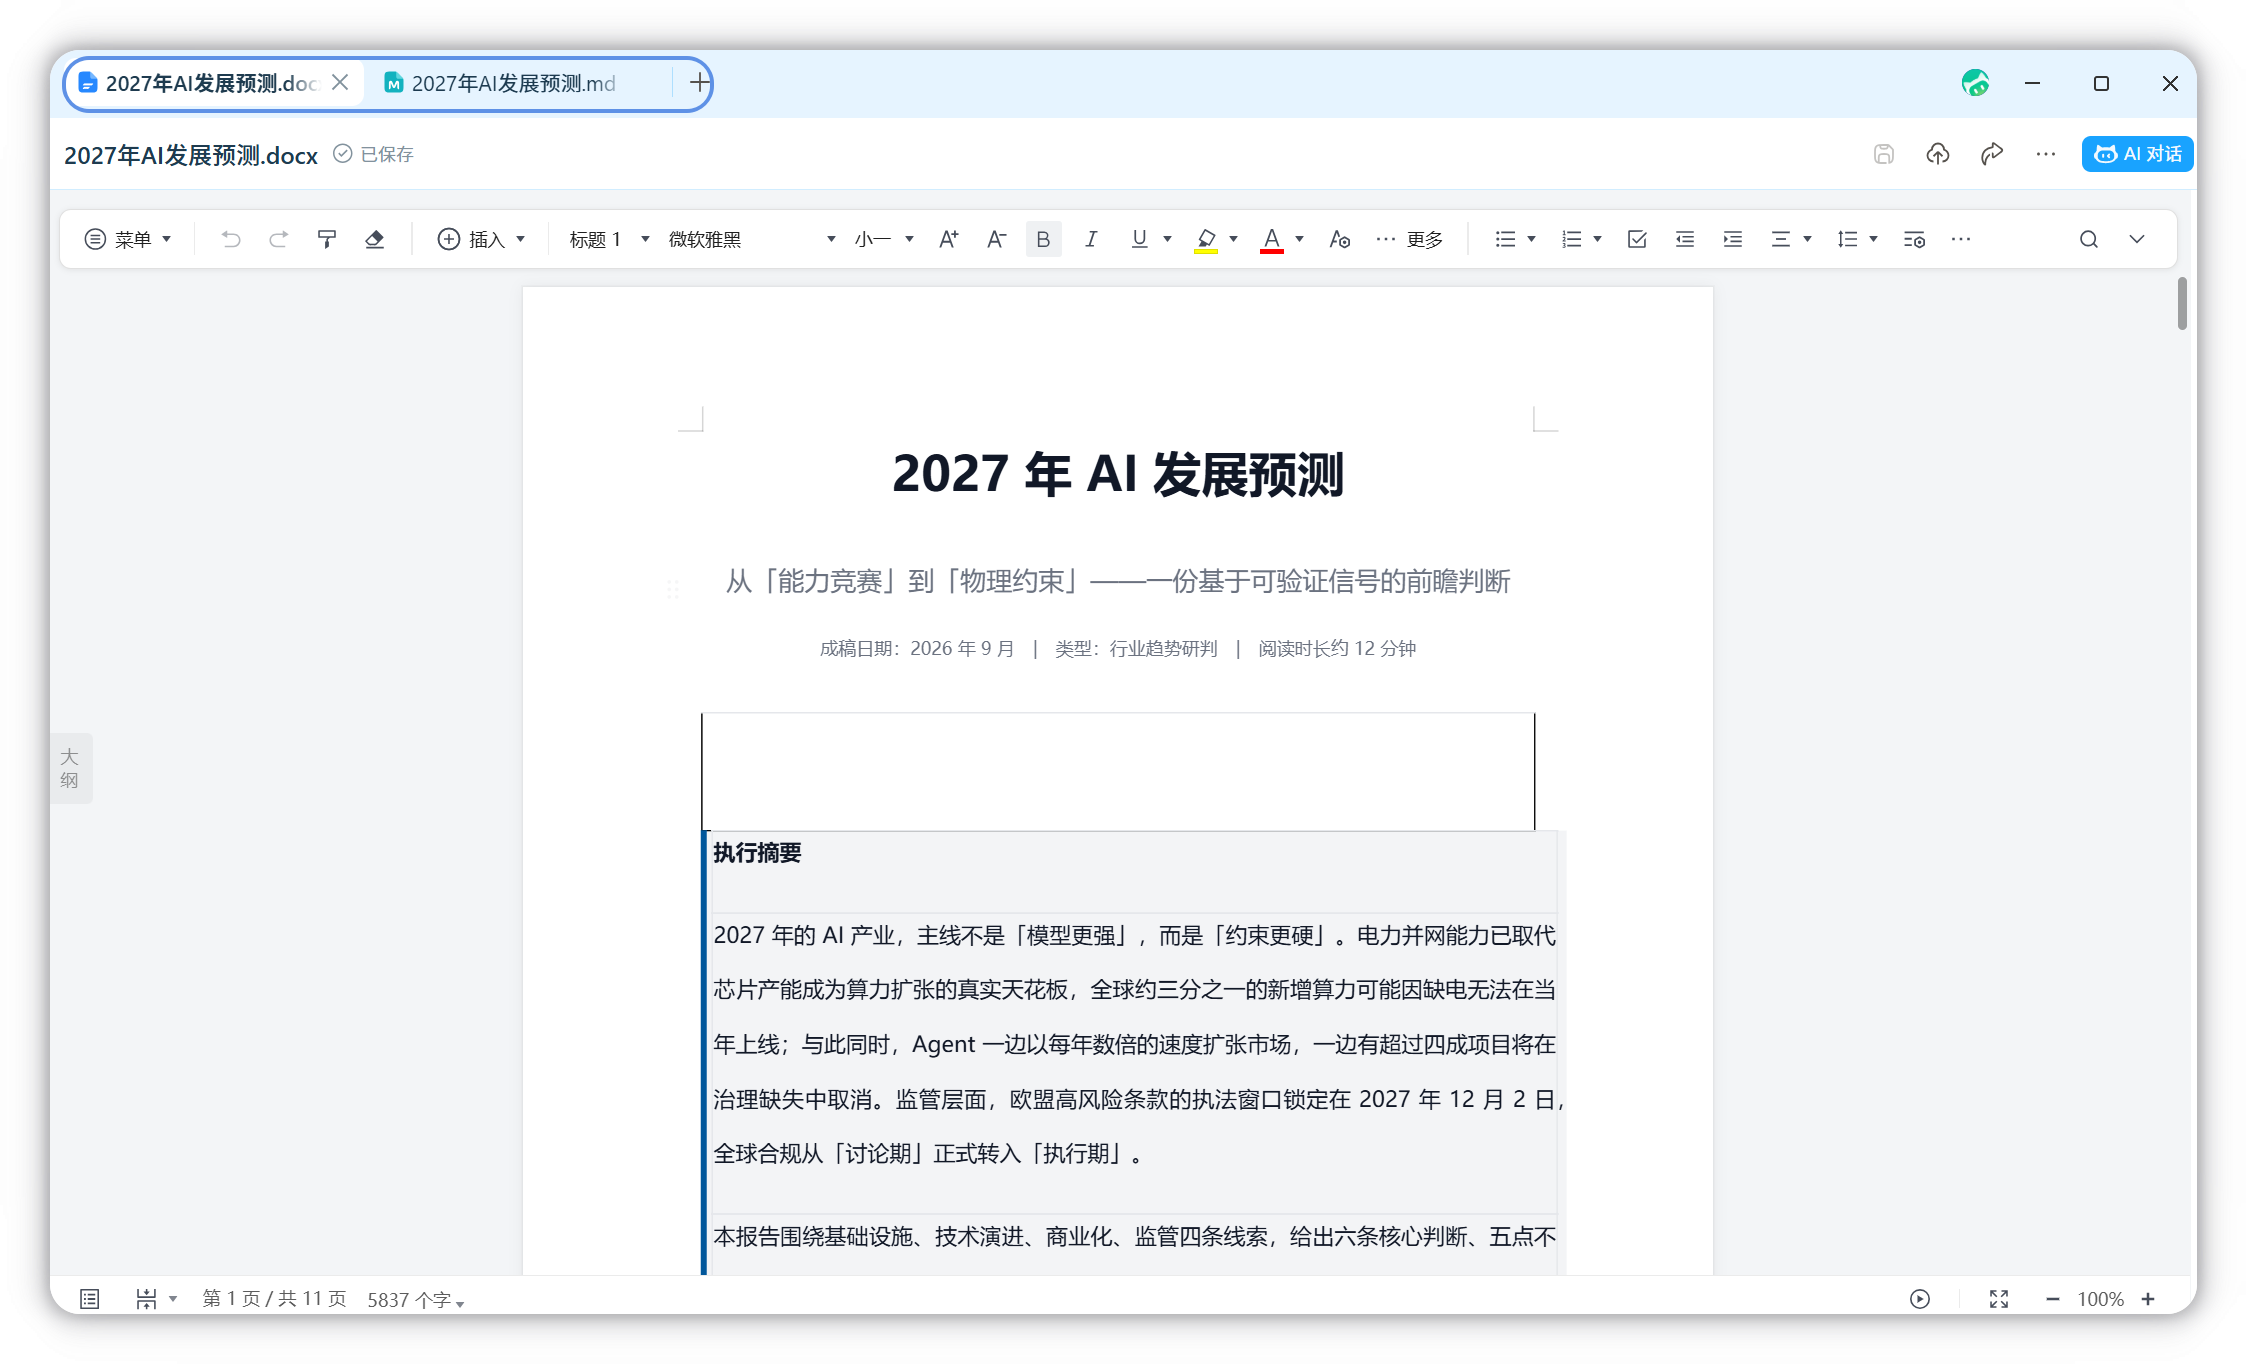Expand the line spacing options
The width and height of the screenshot is (2247, 1364).
1873,239
